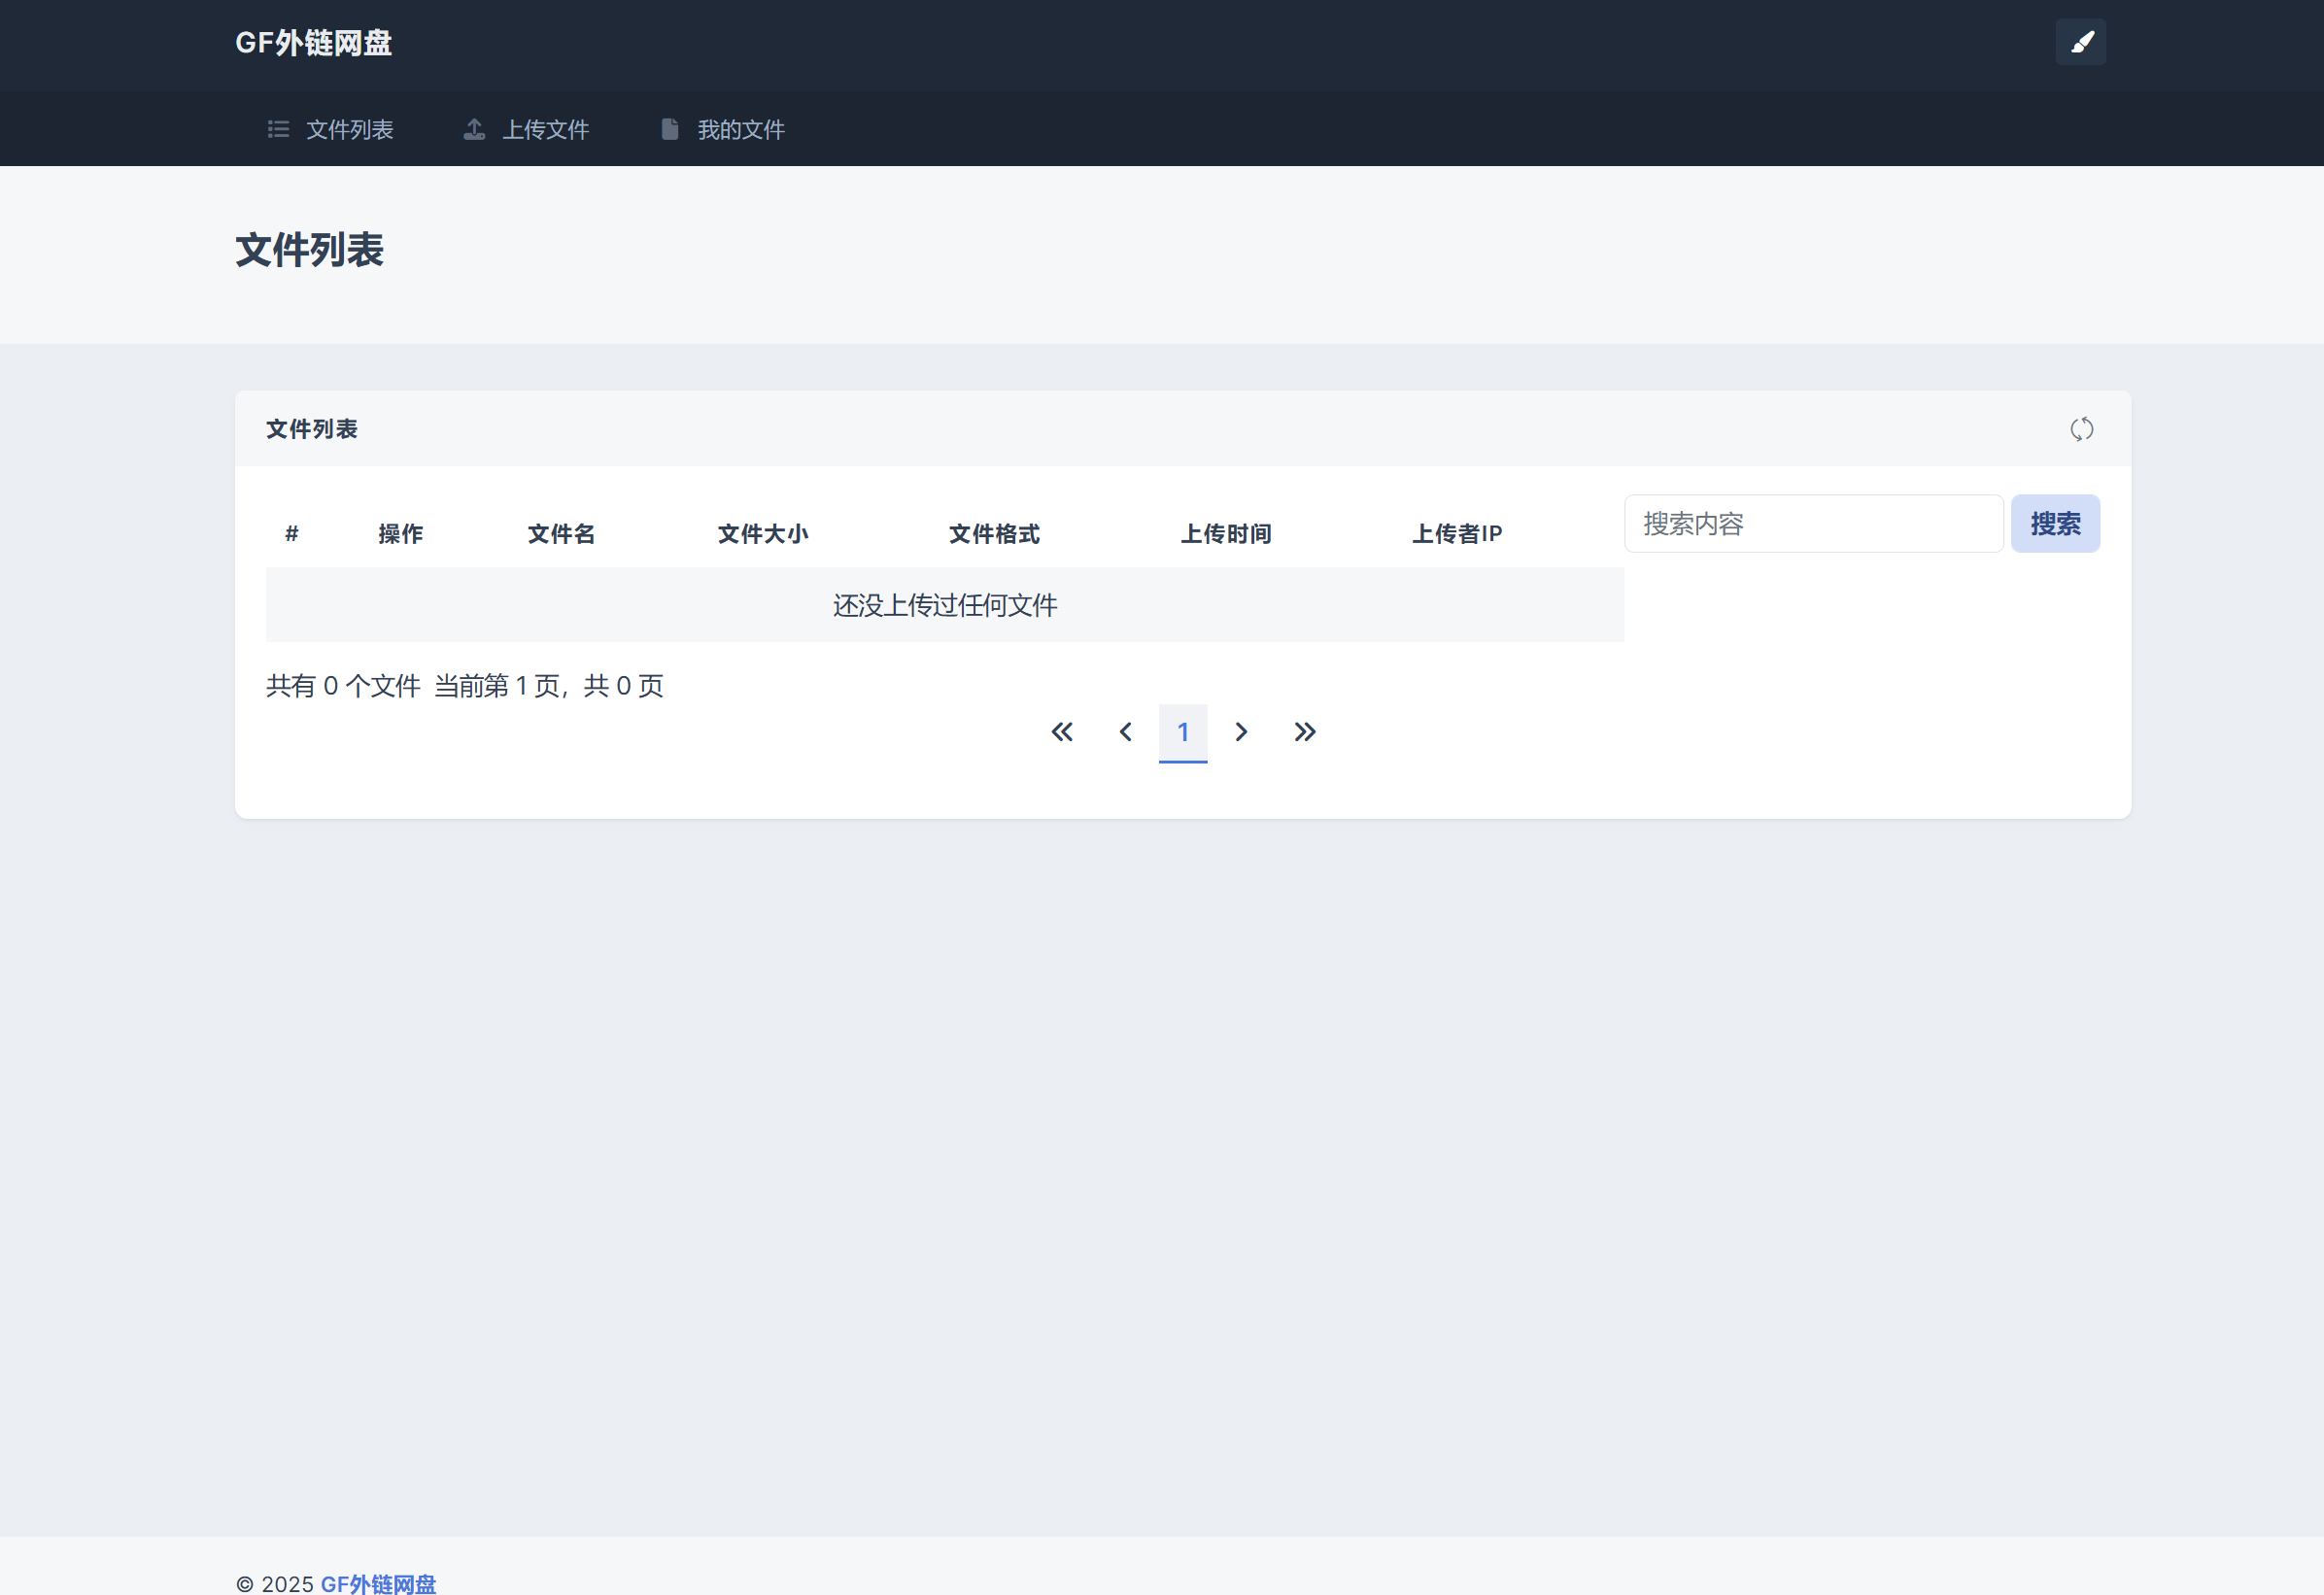The width and height of the screenshot is (2324, 1595).
Task: Select page 1 in the pagination
Action: point(1183,731)
